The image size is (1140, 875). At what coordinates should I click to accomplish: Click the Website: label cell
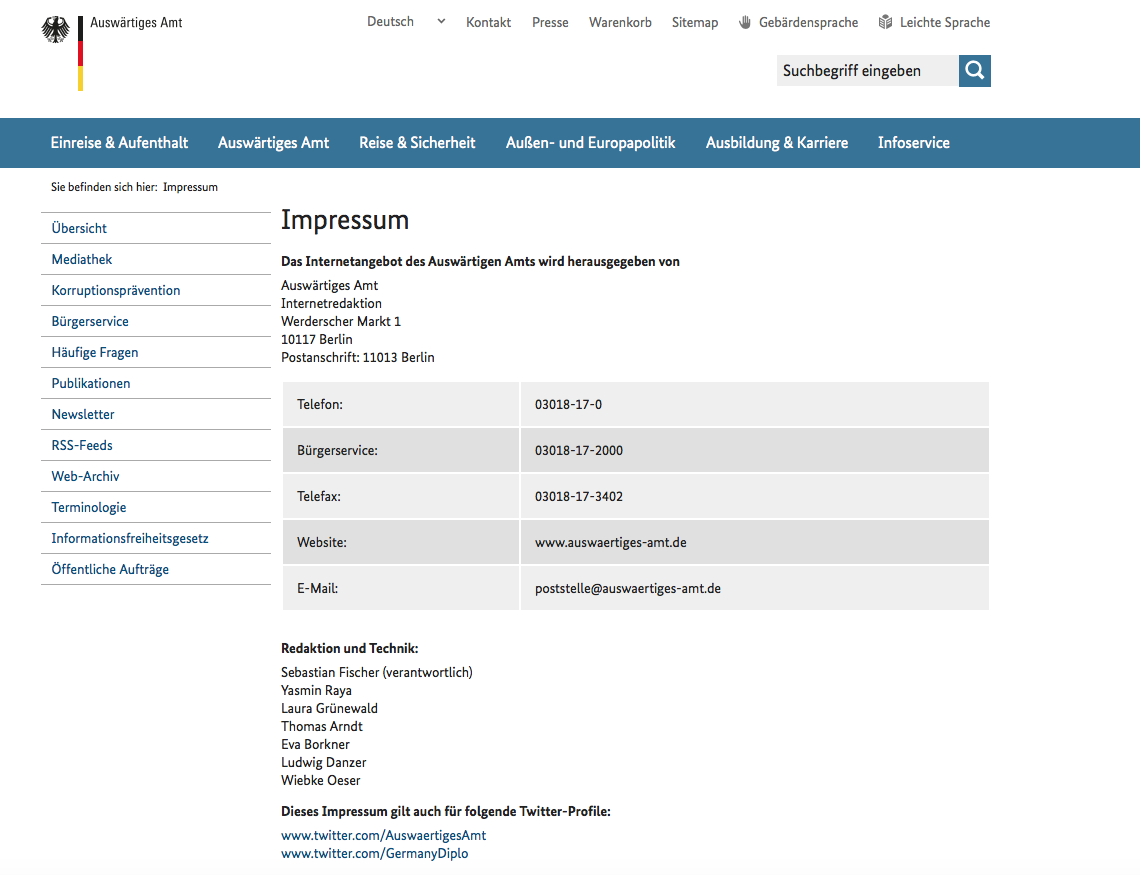[x=401, y=542]
